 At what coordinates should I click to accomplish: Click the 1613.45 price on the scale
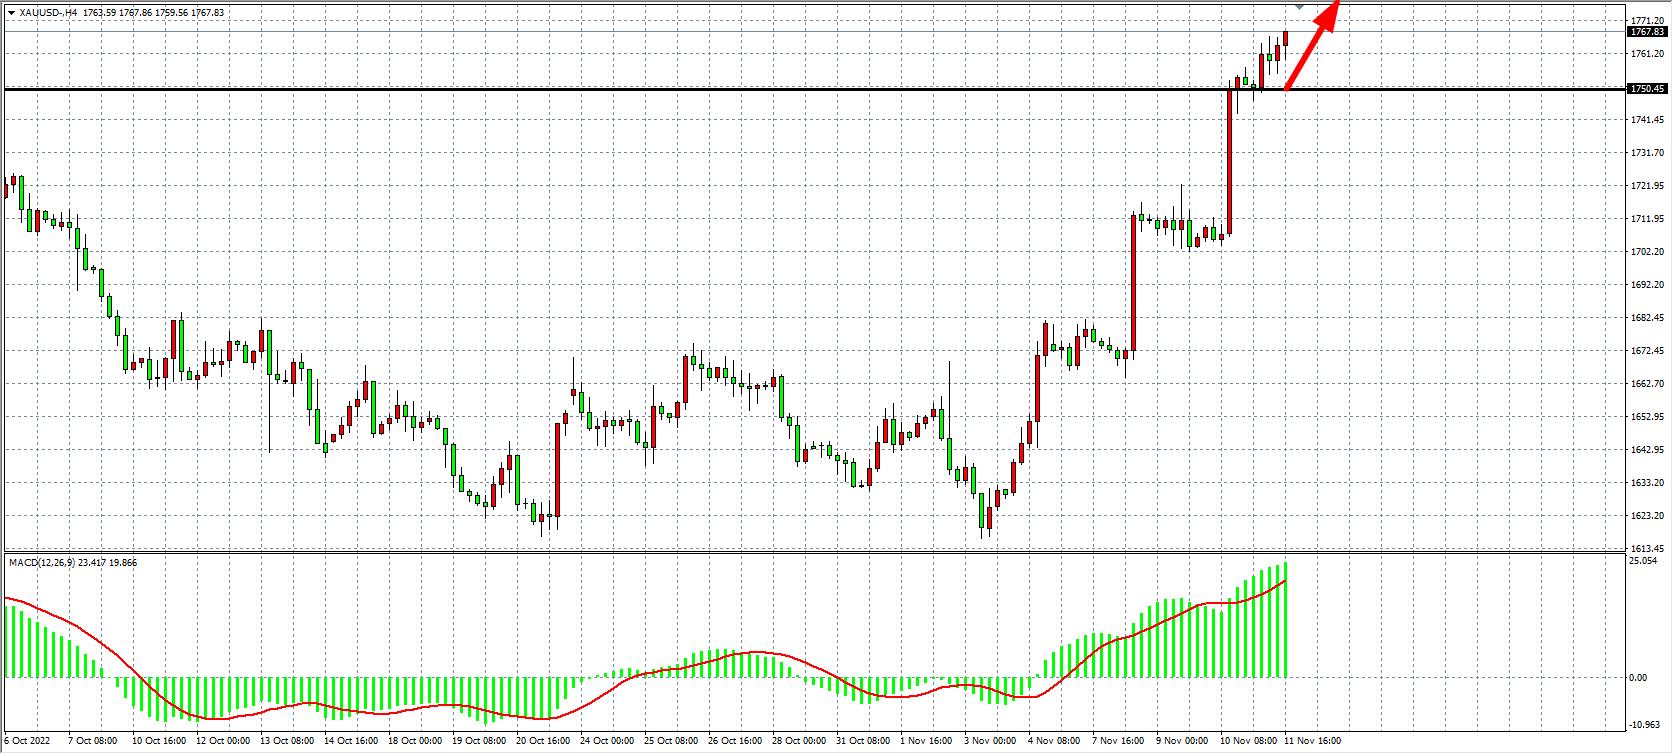pyautogui.click(x=1646, y=549)
